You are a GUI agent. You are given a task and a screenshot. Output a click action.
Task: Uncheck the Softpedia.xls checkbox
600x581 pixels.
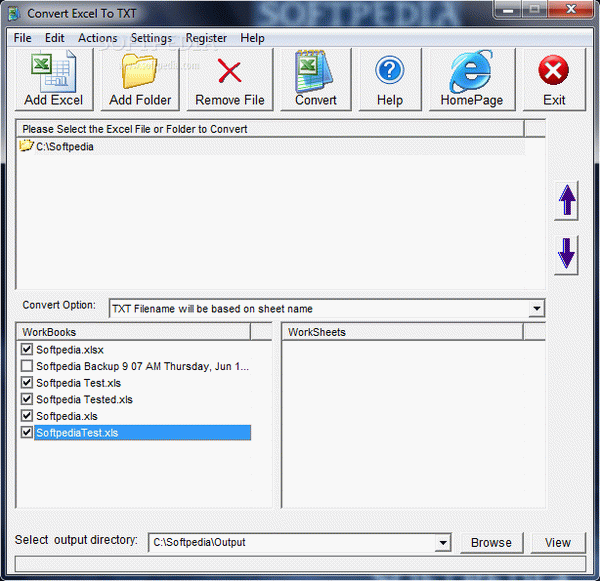click(27, 416)
